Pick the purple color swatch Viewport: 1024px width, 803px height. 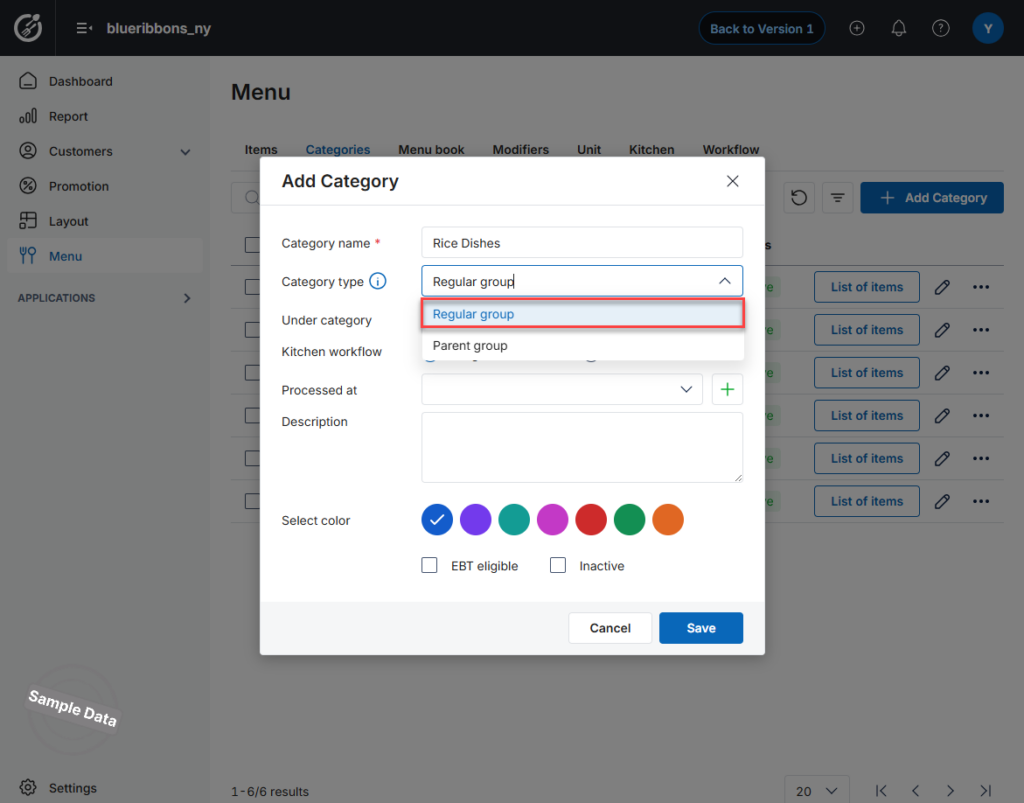475,520
